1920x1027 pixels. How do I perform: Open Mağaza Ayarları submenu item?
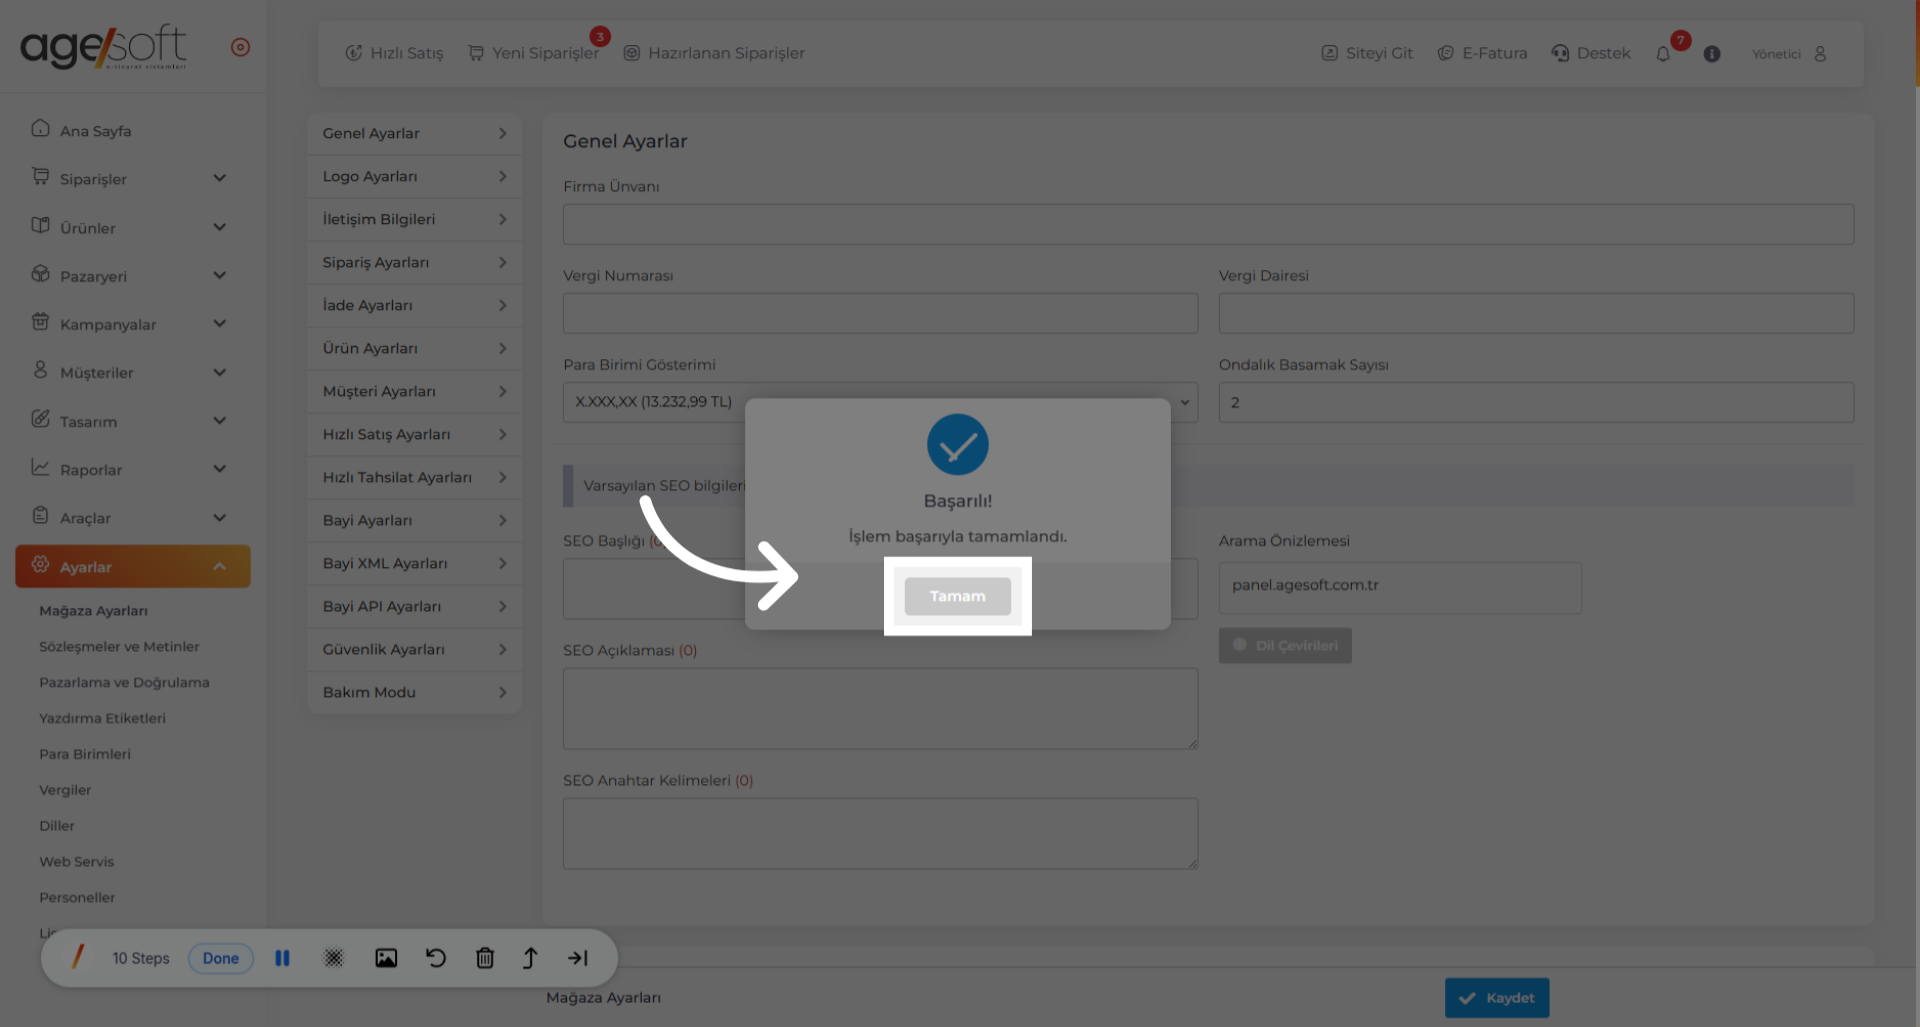(x=93, y=611)
